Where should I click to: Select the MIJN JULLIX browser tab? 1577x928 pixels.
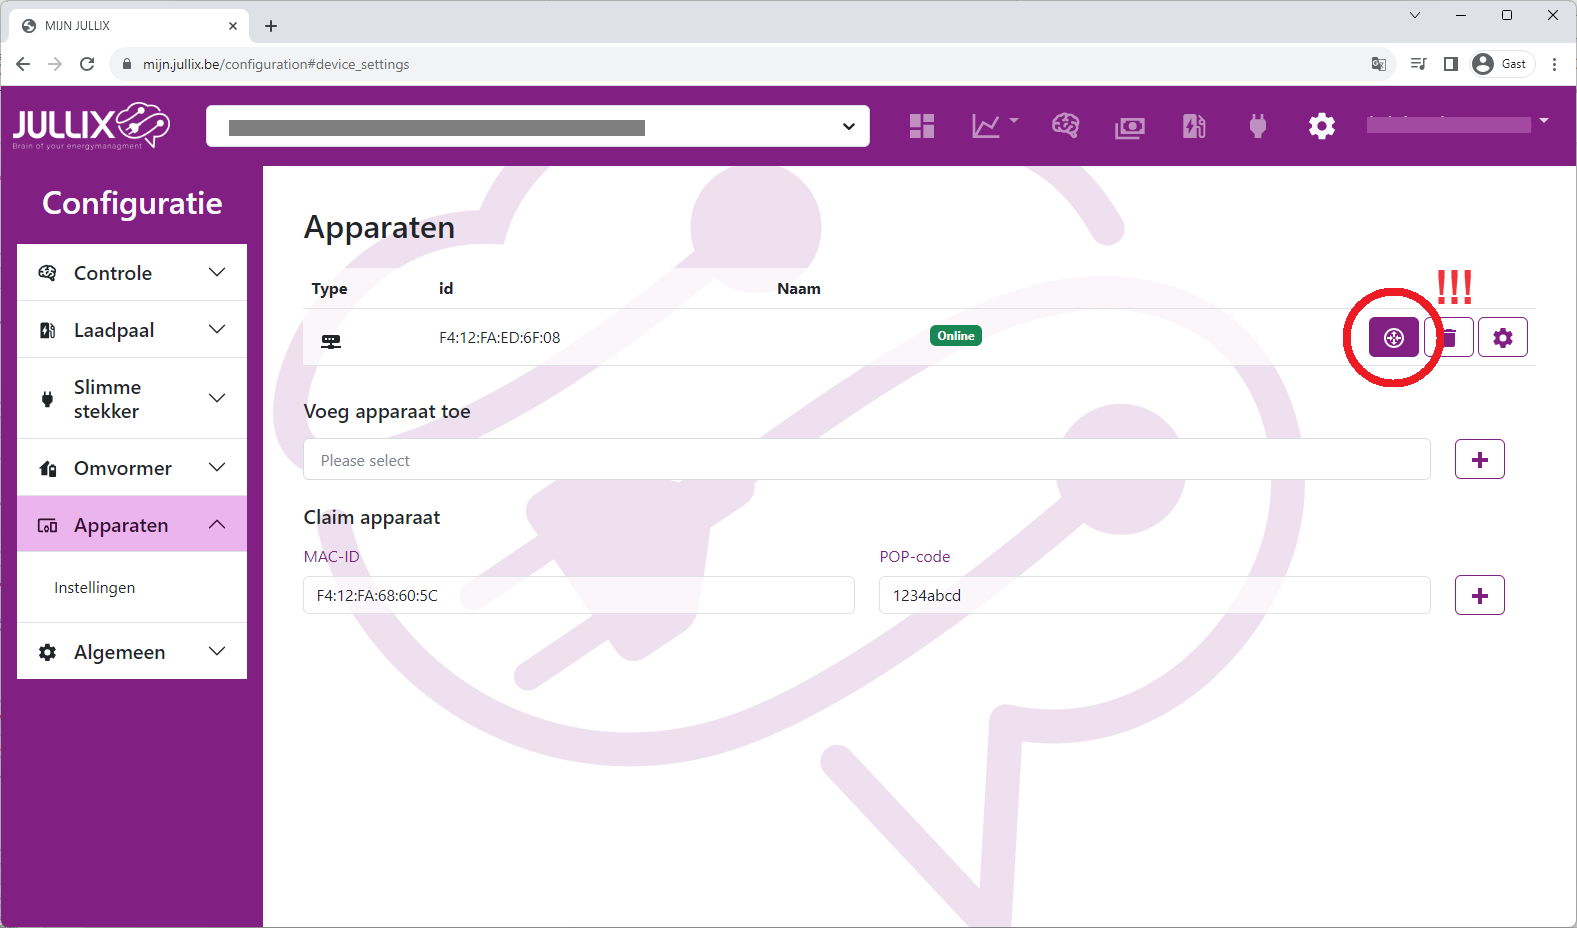pyautogui.click(x=130, y=26)
